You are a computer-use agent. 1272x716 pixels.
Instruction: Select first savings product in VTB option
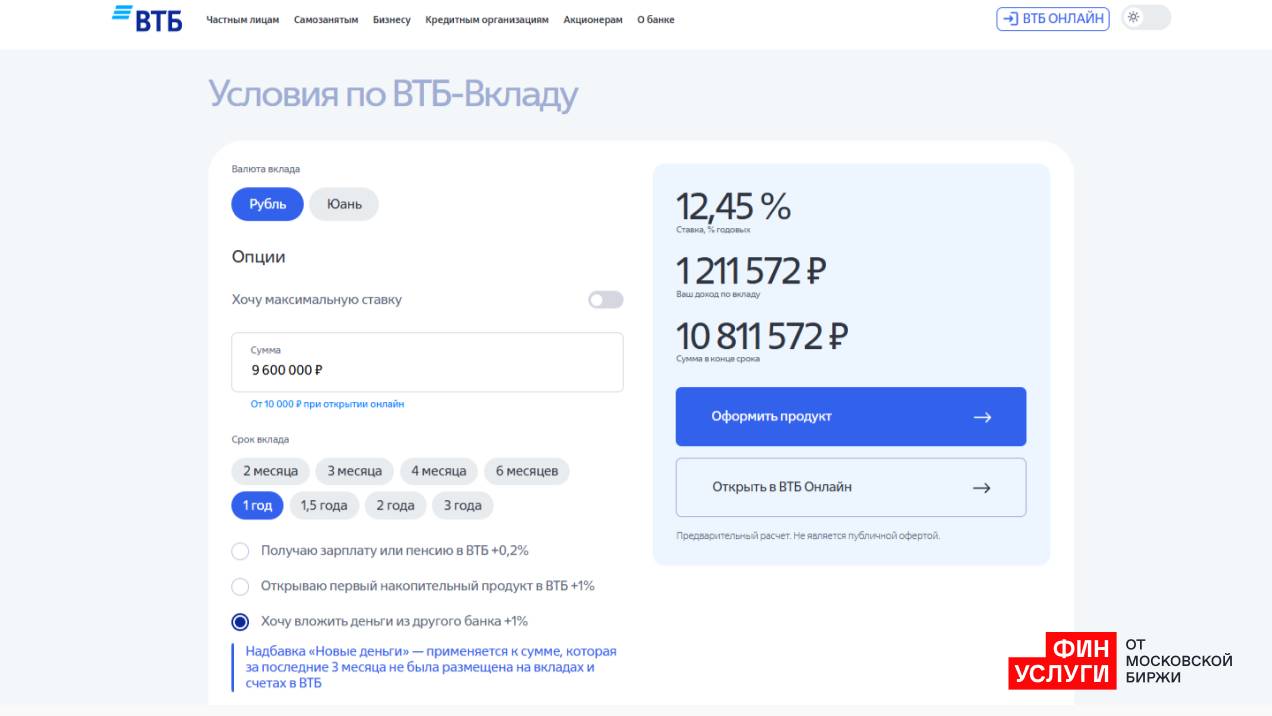click(240, 586)
